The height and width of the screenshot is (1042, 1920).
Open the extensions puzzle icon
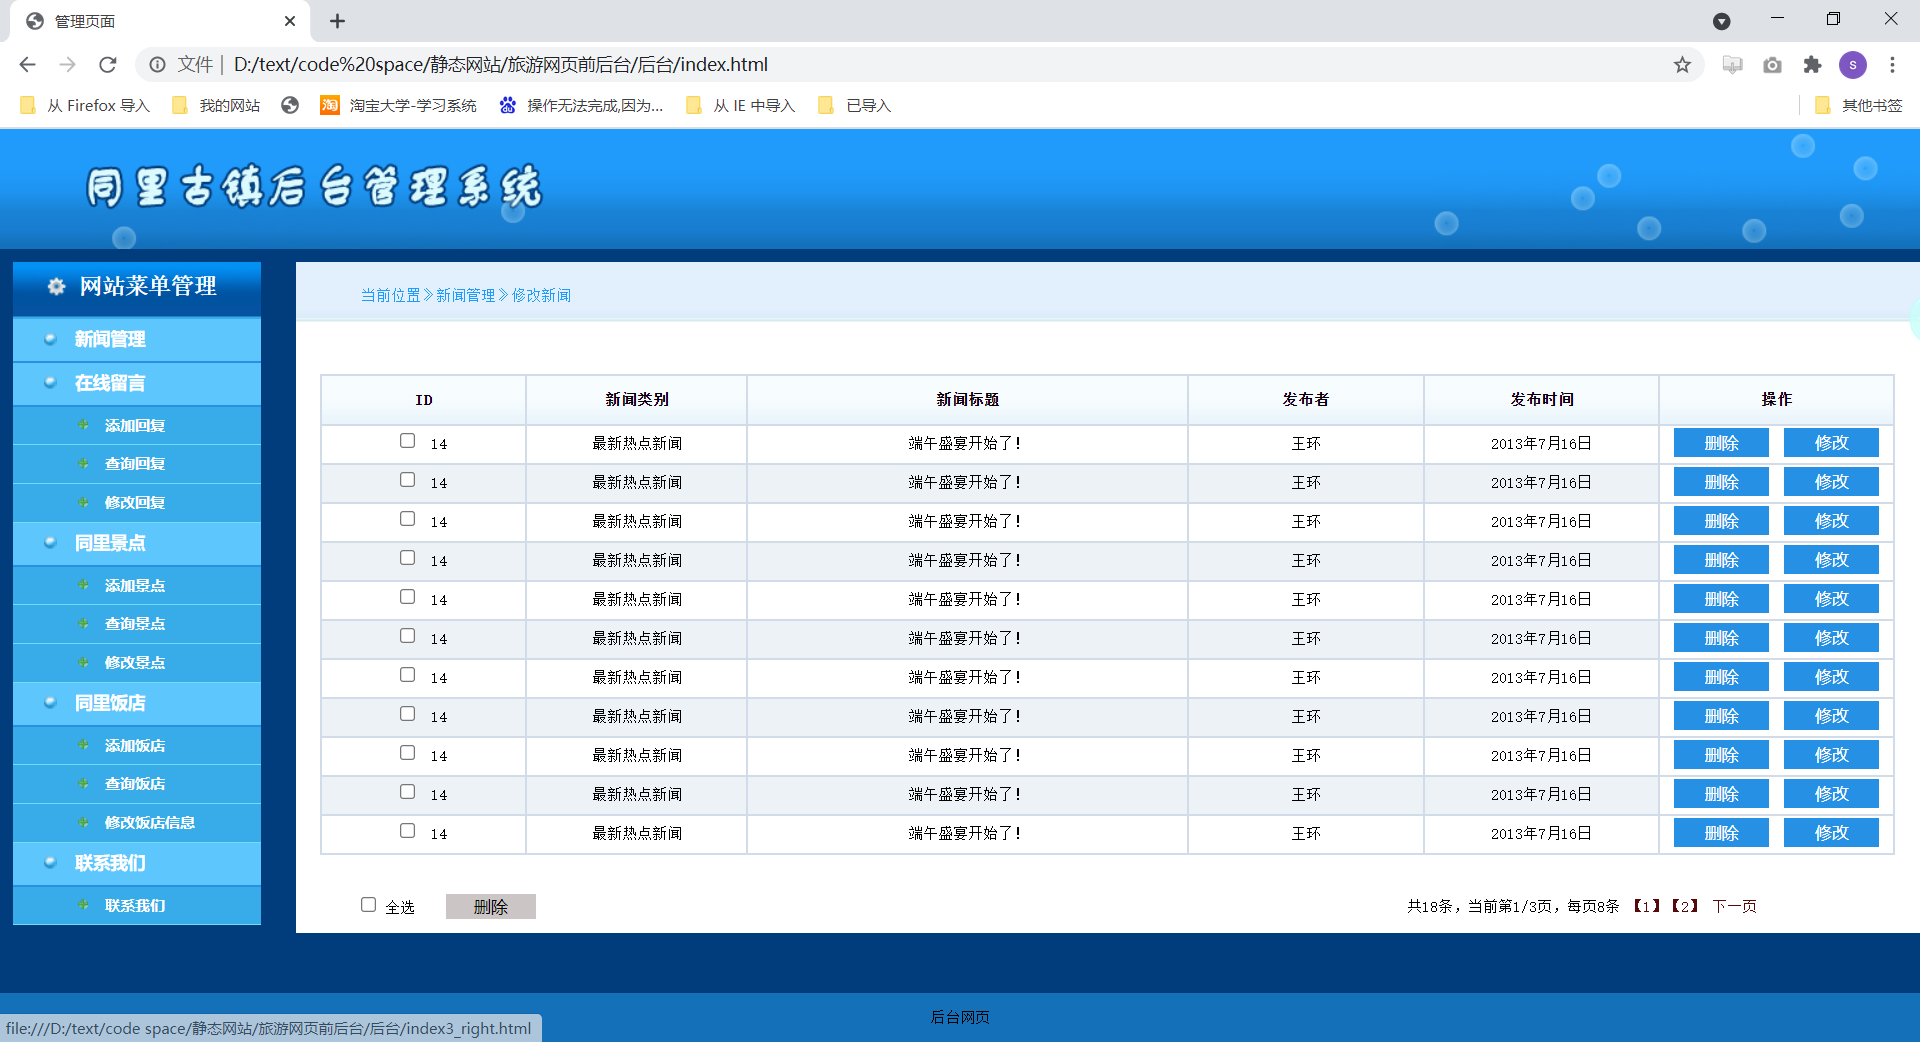1812,65
